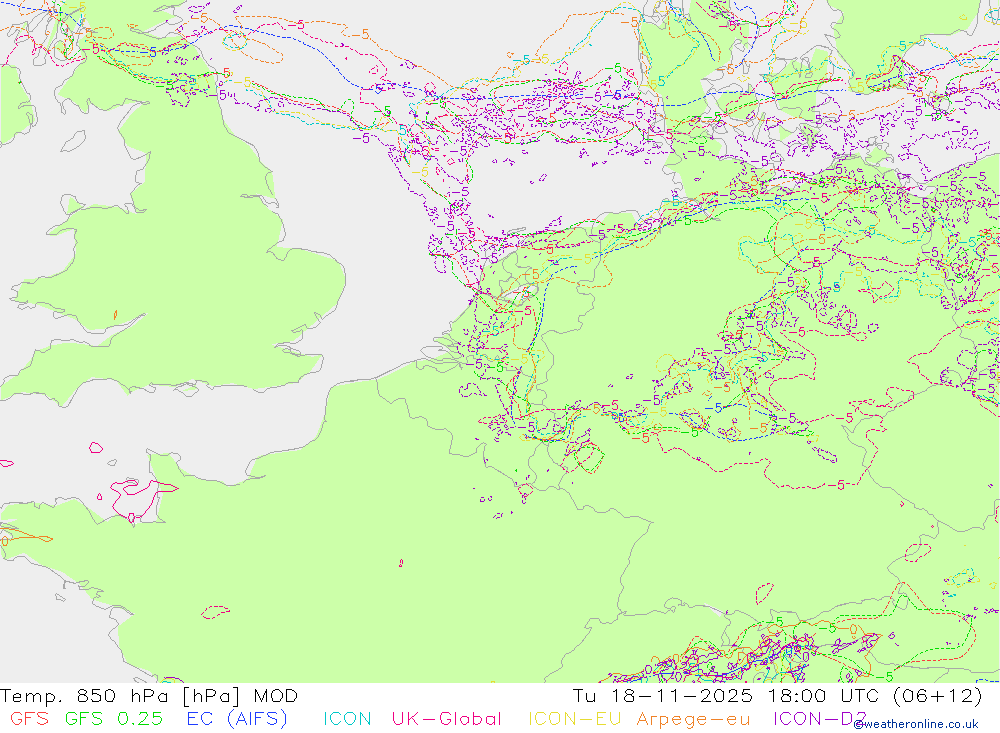This screenshot has height=733, width=1000.
Task: Click the UK-Global legend label
Action: (x=446, y=719)
